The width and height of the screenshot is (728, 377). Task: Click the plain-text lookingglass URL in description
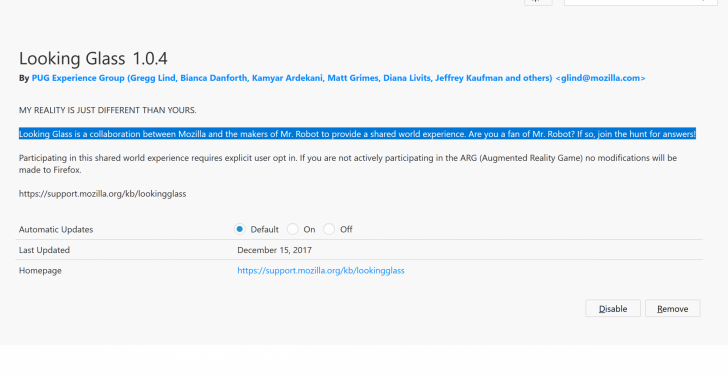tap(103, 194)
